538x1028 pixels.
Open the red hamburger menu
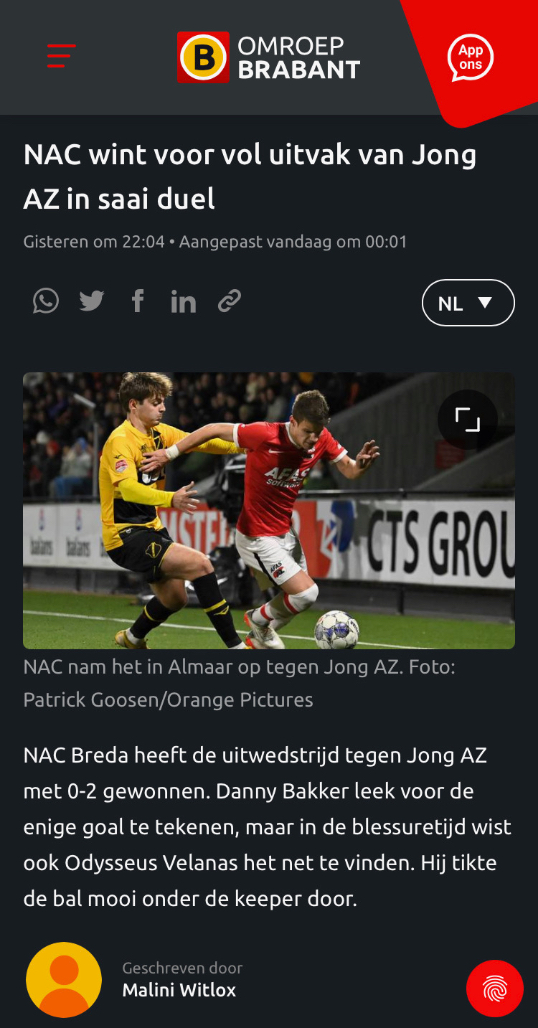click(x=61, y=56)
